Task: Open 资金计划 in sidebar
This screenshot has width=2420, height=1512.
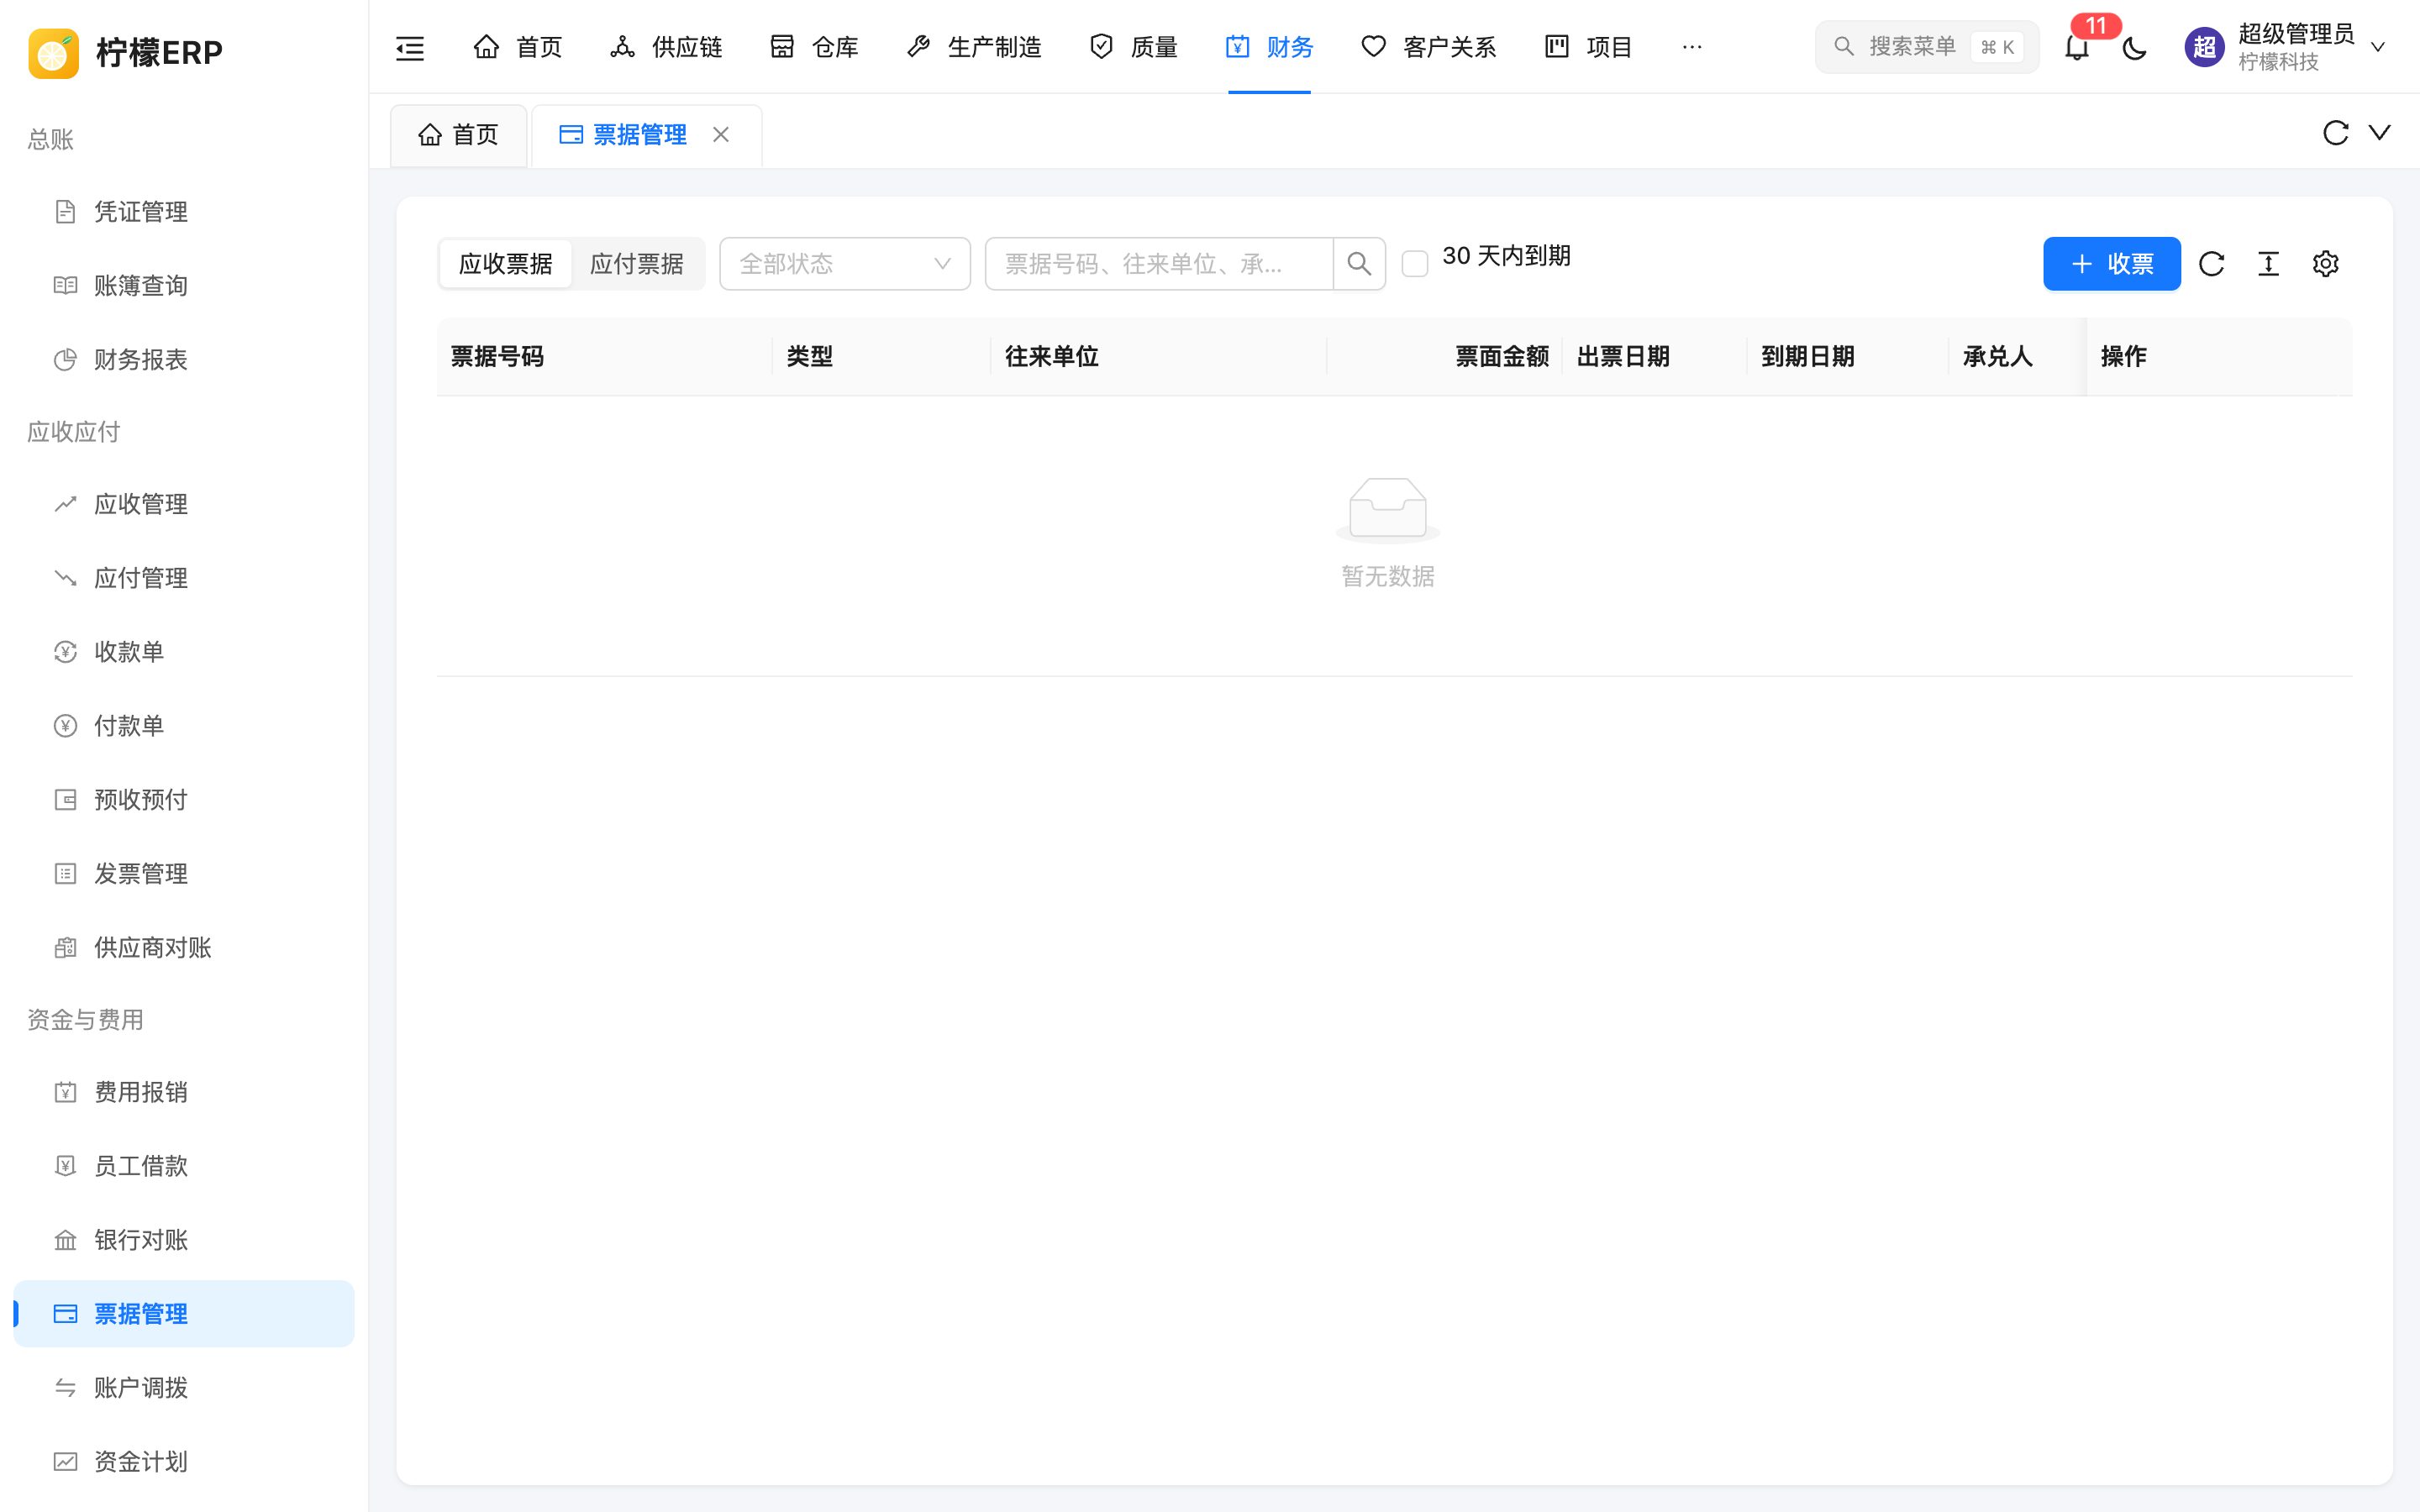Action: (x=184, y=1462)
